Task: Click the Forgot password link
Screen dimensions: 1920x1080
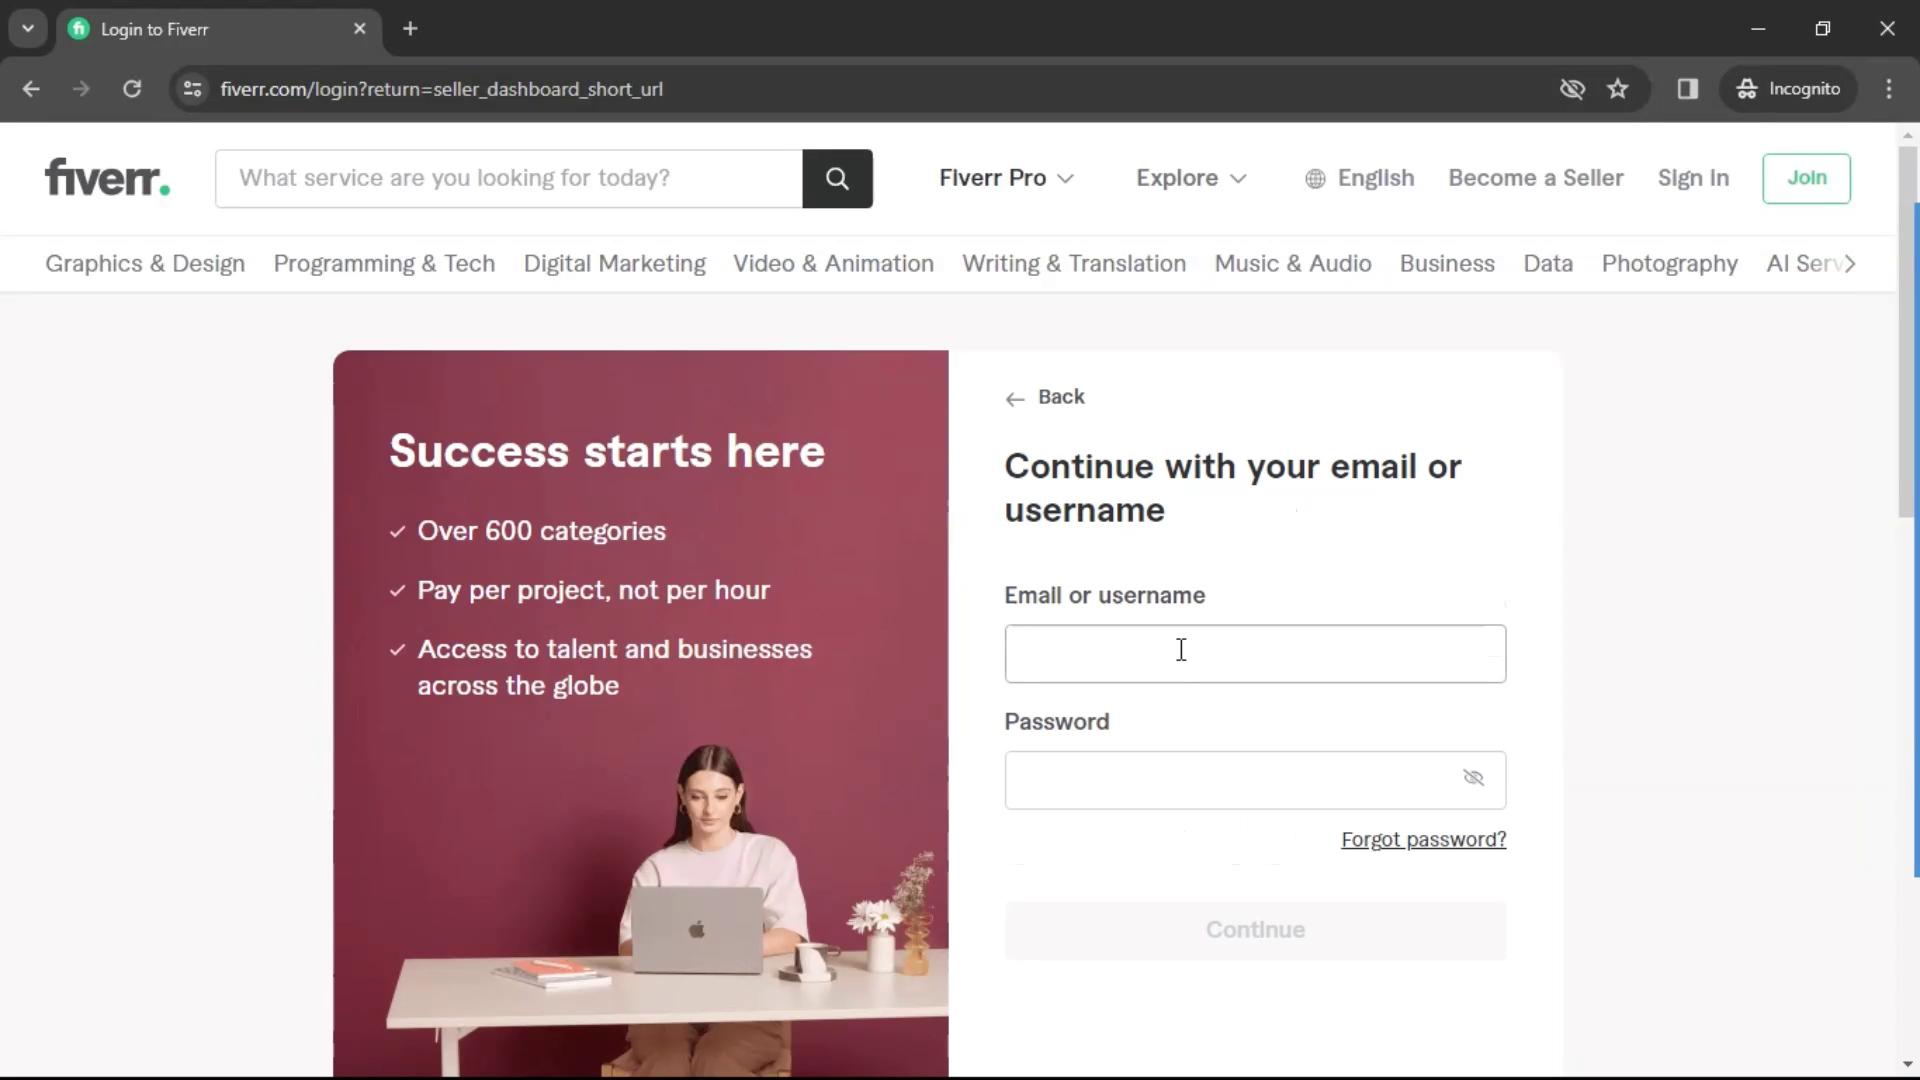Action: pyautogui.click(x=1424, y=839)
